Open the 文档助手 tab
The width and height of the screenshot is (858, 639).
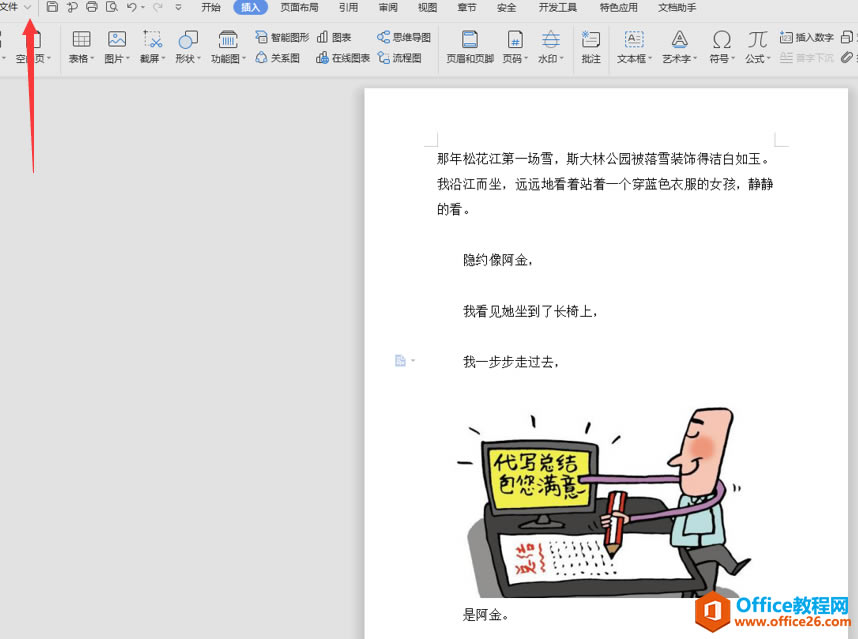click(677, 7)
